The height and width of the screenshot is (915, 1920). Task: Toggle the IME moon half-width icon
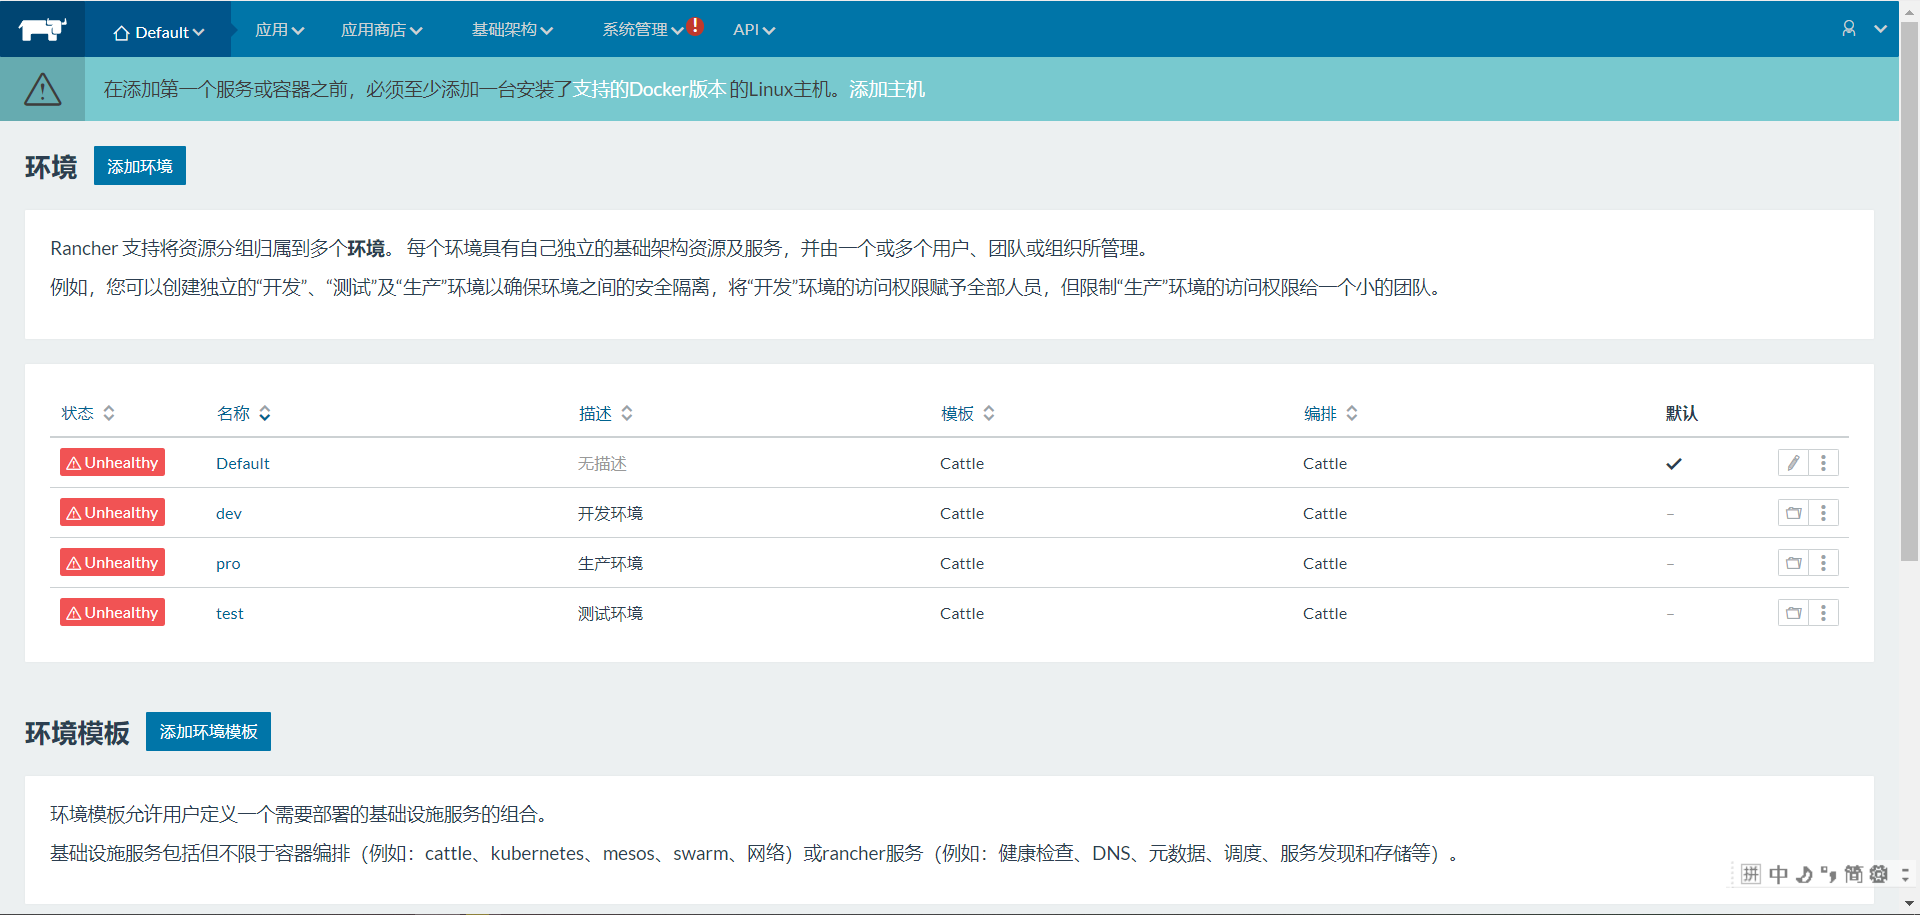coord(1804,874)
